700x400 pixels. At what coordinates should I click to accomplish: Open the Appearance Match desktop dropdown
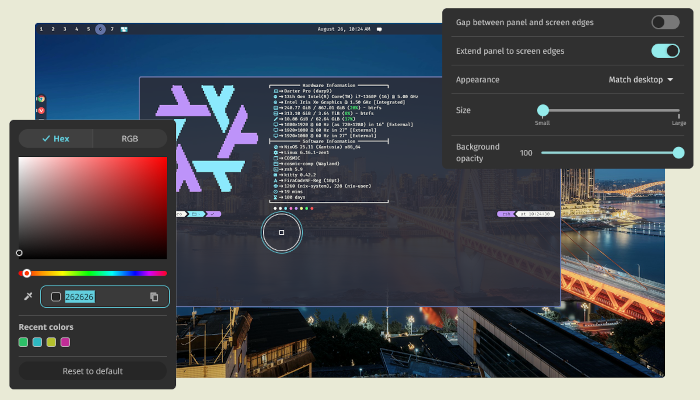[x=641, y=79]
